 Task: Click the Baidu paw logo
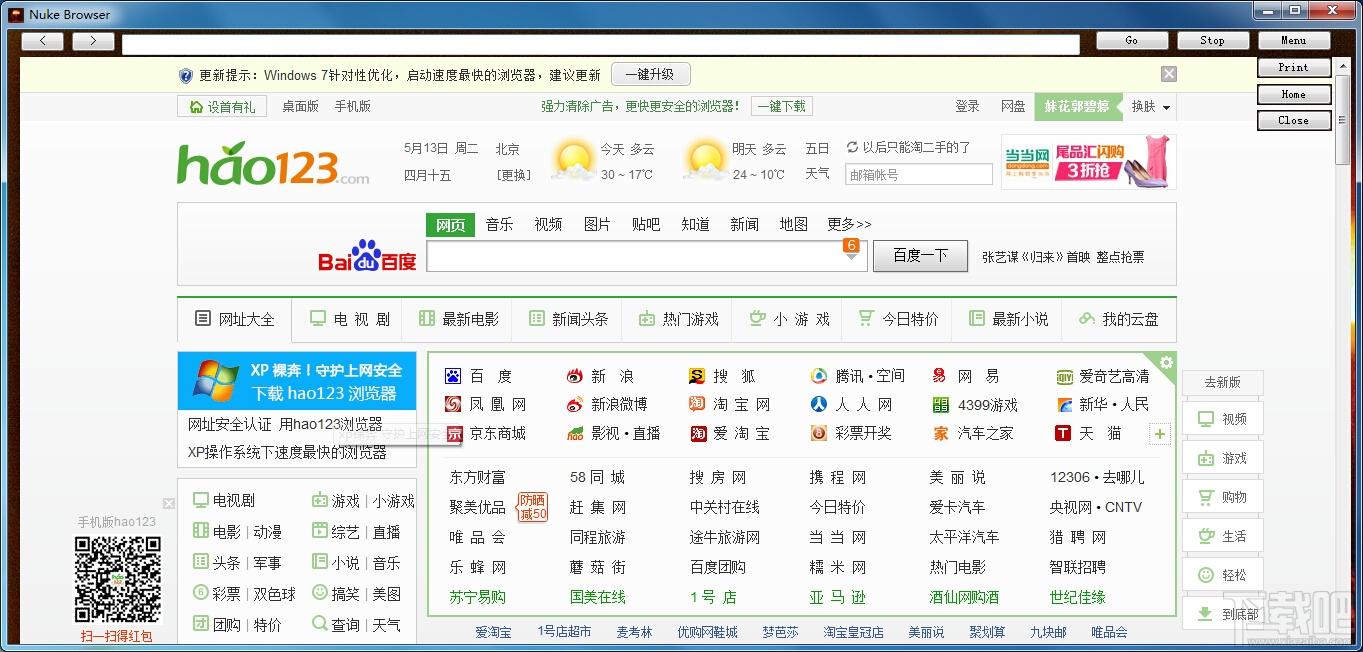(367, 256)
